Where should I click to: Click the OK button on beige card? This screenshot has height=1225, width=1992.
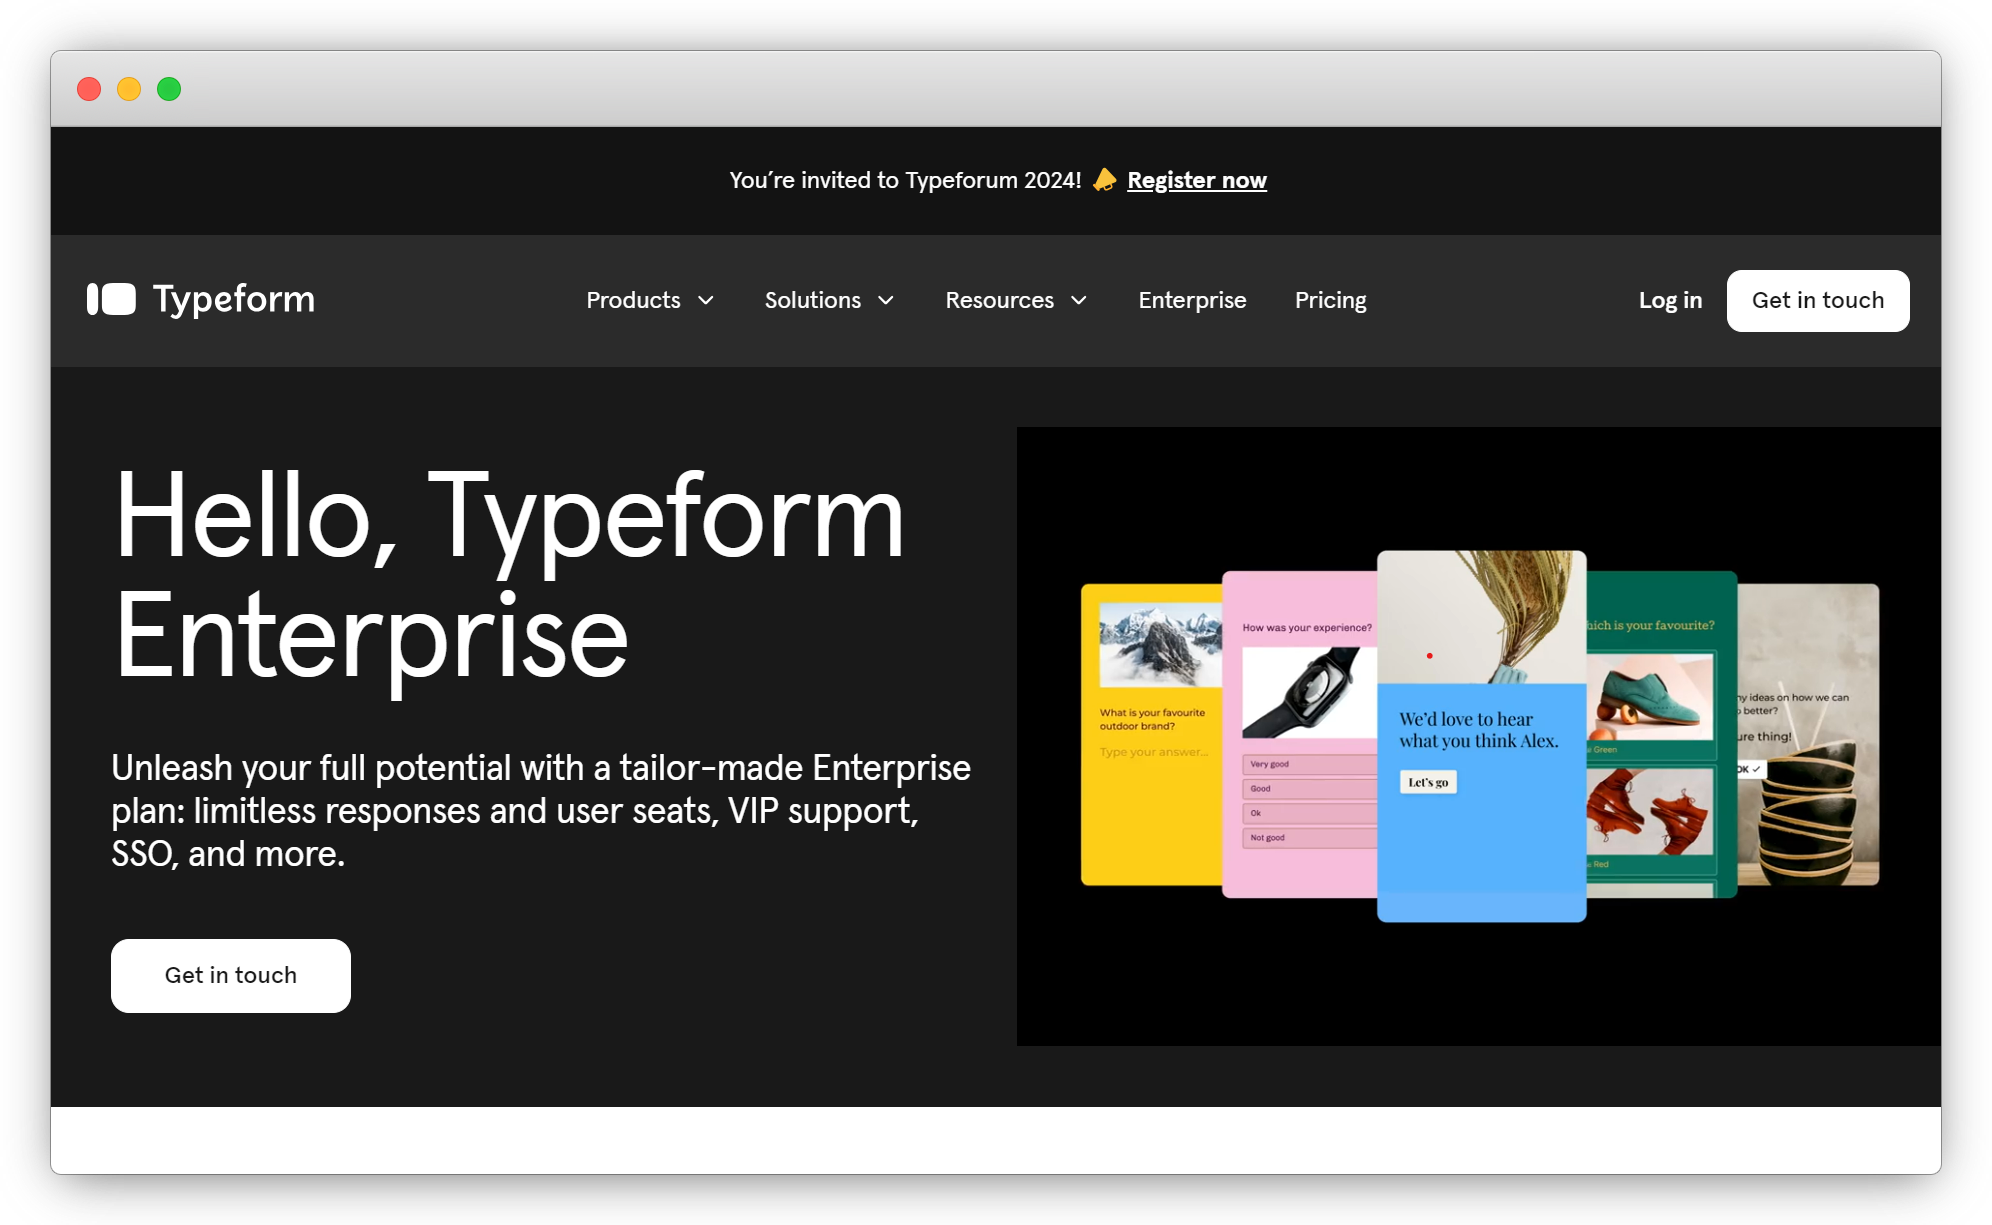tap(1751, 769)
